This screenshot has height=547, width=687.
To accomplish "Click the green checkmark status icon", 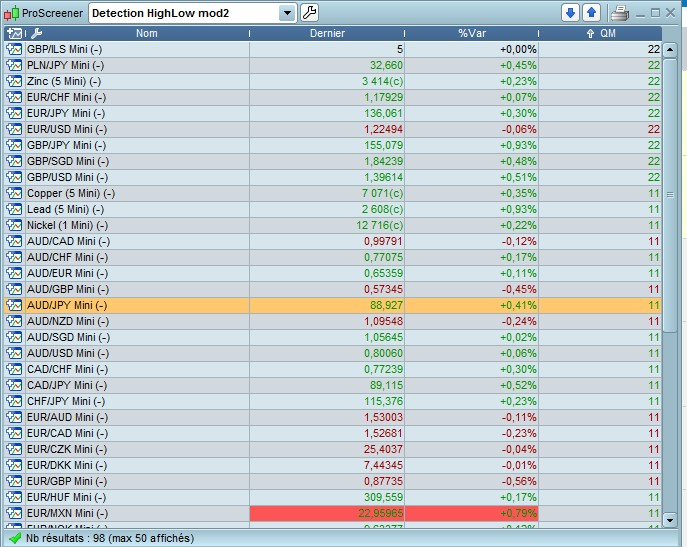I will click(x=14, y=538).
